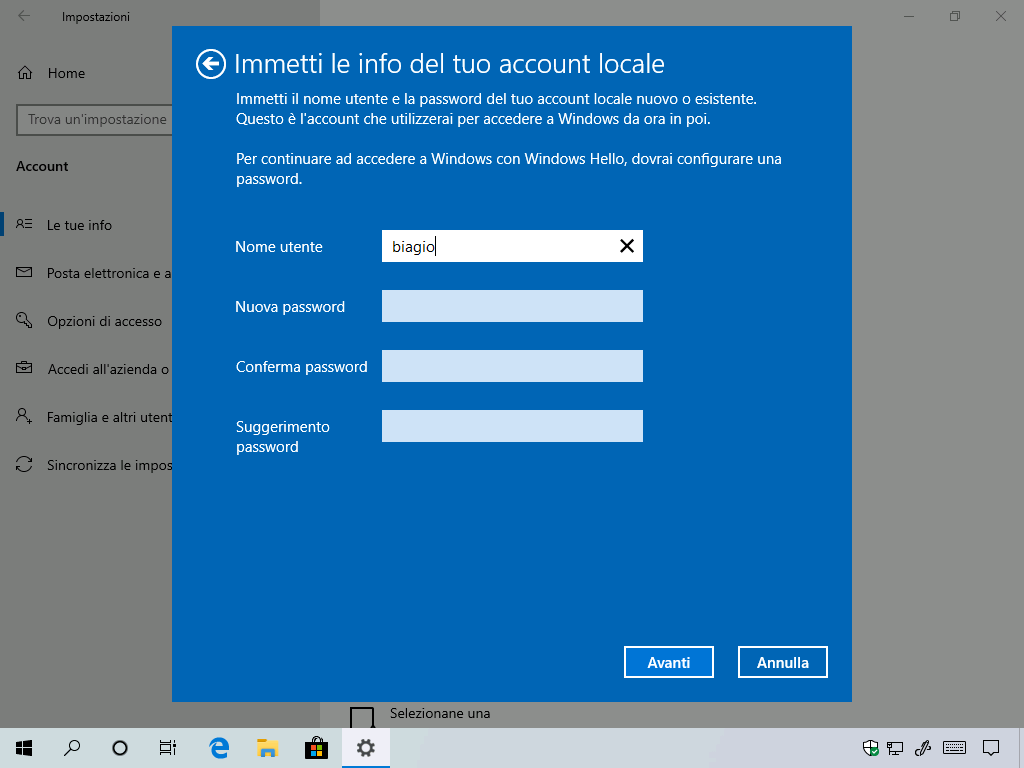The width and height of the screenshot is (1024, 768).
Task: Open Windows Security tray icon
Action: pos(871,747)
